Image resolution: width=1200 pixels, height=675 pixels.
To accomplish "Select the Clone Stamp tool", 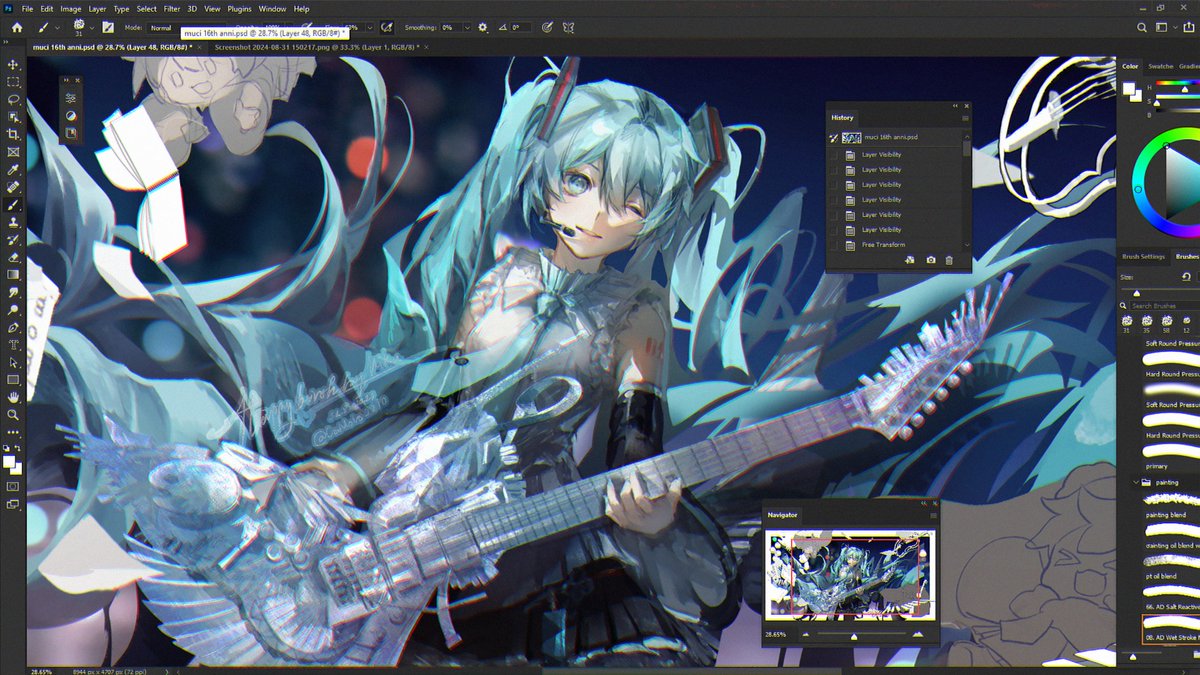I will point(13,222).
